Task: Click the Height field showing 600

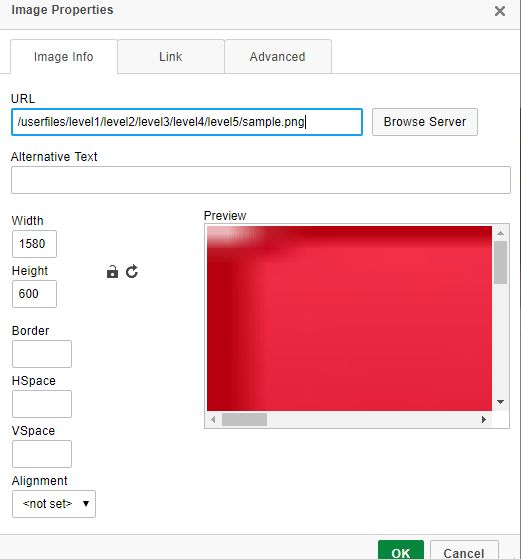Action: click(34, 294)
